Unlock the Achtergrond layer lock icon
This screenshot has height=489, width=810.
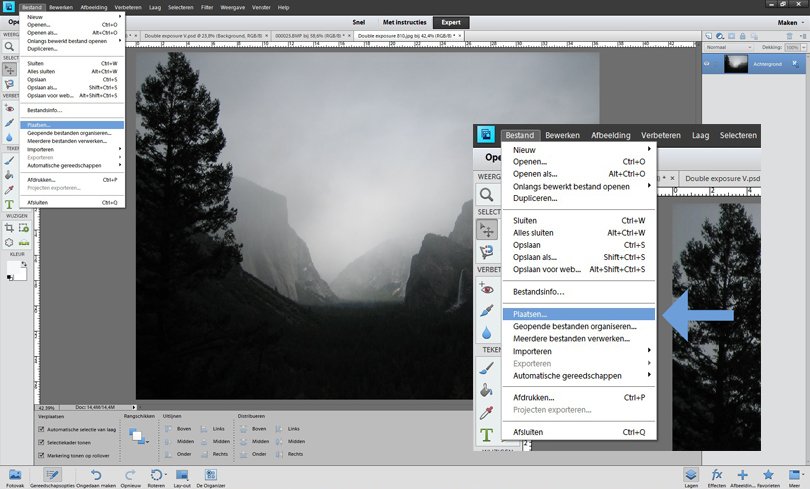coord(795,64)
